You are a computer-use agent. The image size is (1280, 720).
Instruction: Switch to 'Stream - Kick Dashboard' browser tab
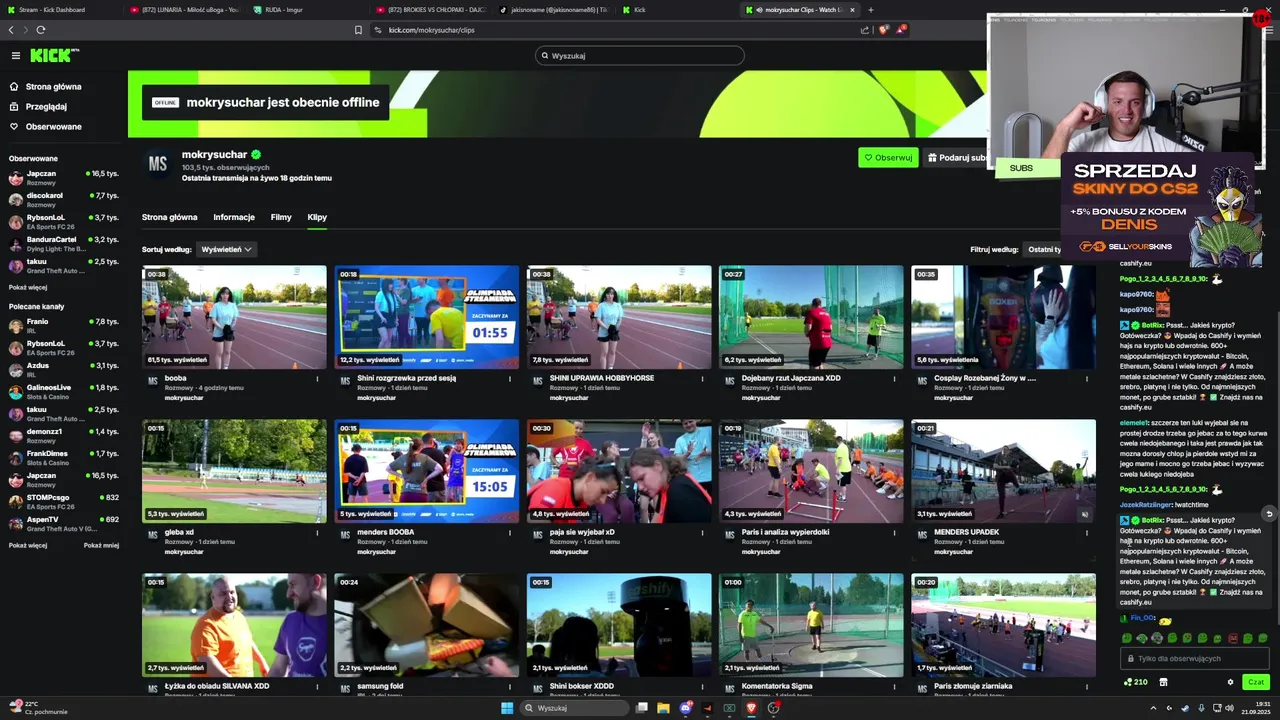pos(60,10)
